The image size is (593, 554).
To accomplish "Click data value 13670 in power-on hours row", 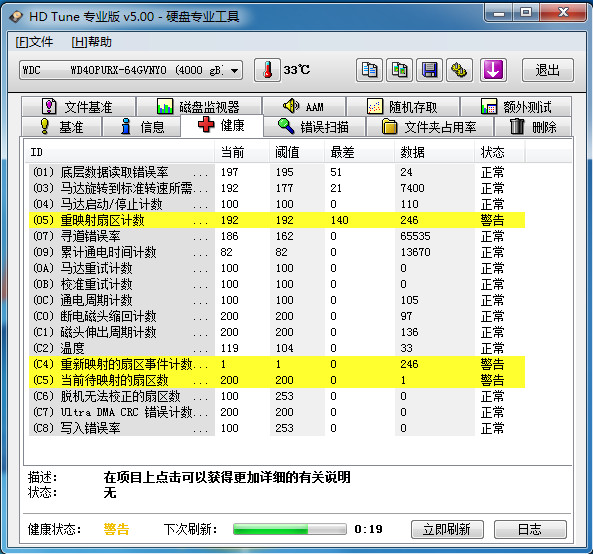I will click(x=415, y=252).
